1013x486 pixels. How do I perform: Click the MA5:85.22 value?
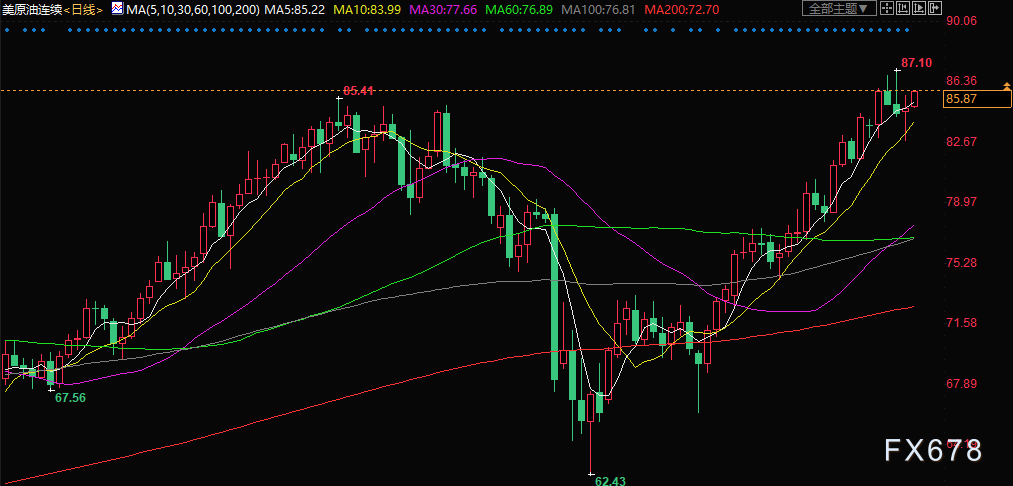(296, 9)
